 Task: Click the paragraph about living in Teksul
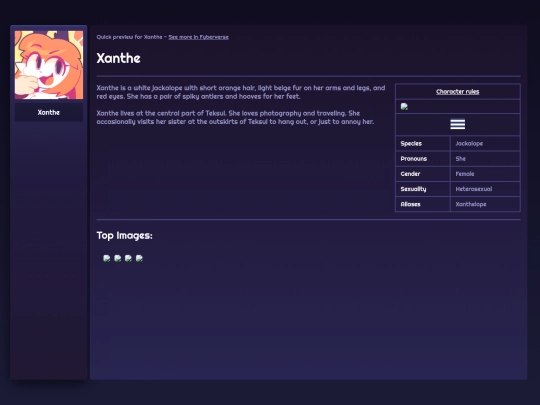tap(235, 117)
